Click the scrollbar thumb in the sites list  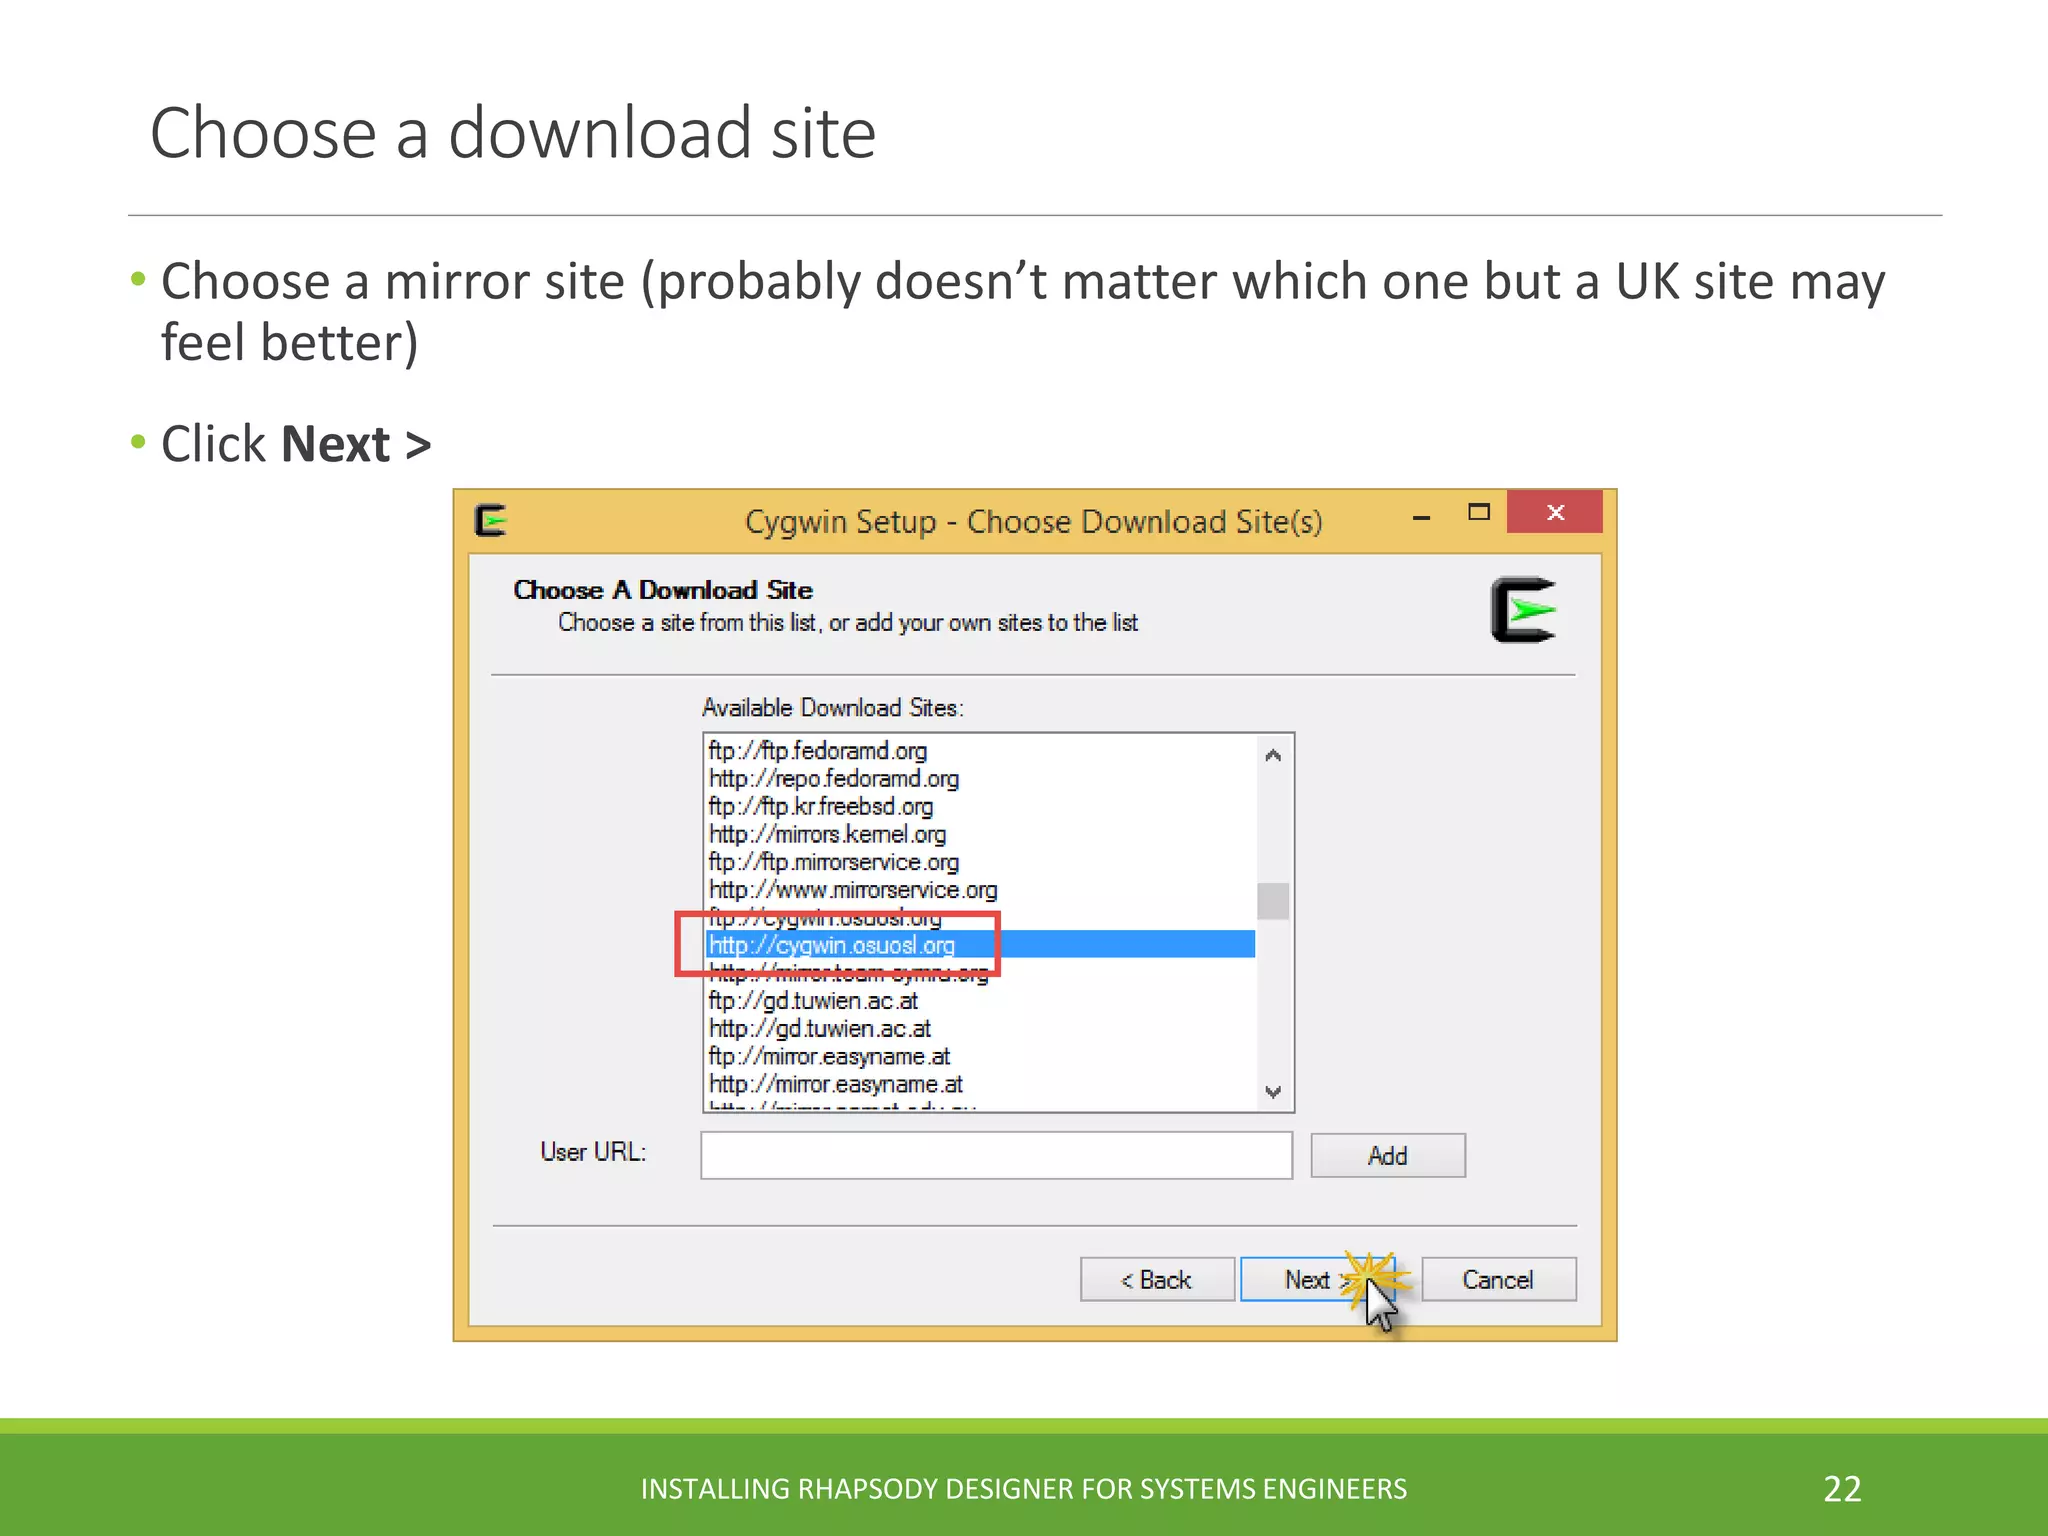[1273, 900]
